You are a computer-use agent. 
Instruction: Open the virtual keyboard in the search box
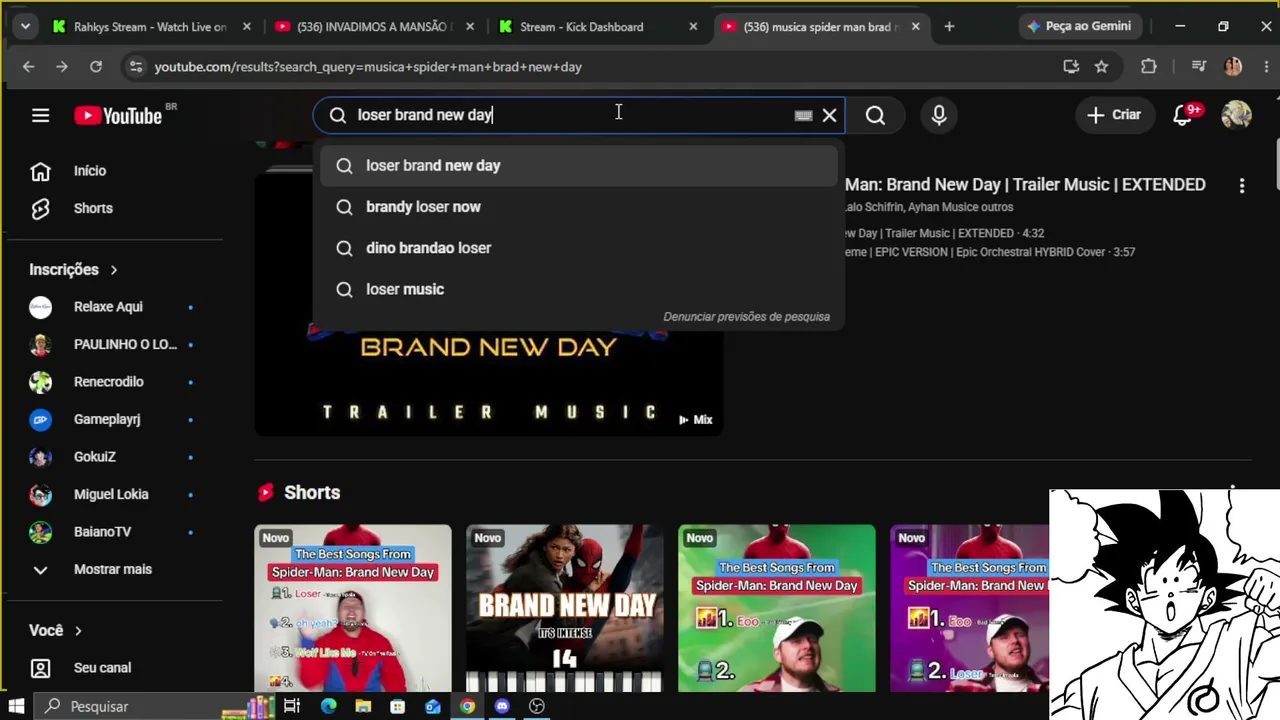pos(803,115)
